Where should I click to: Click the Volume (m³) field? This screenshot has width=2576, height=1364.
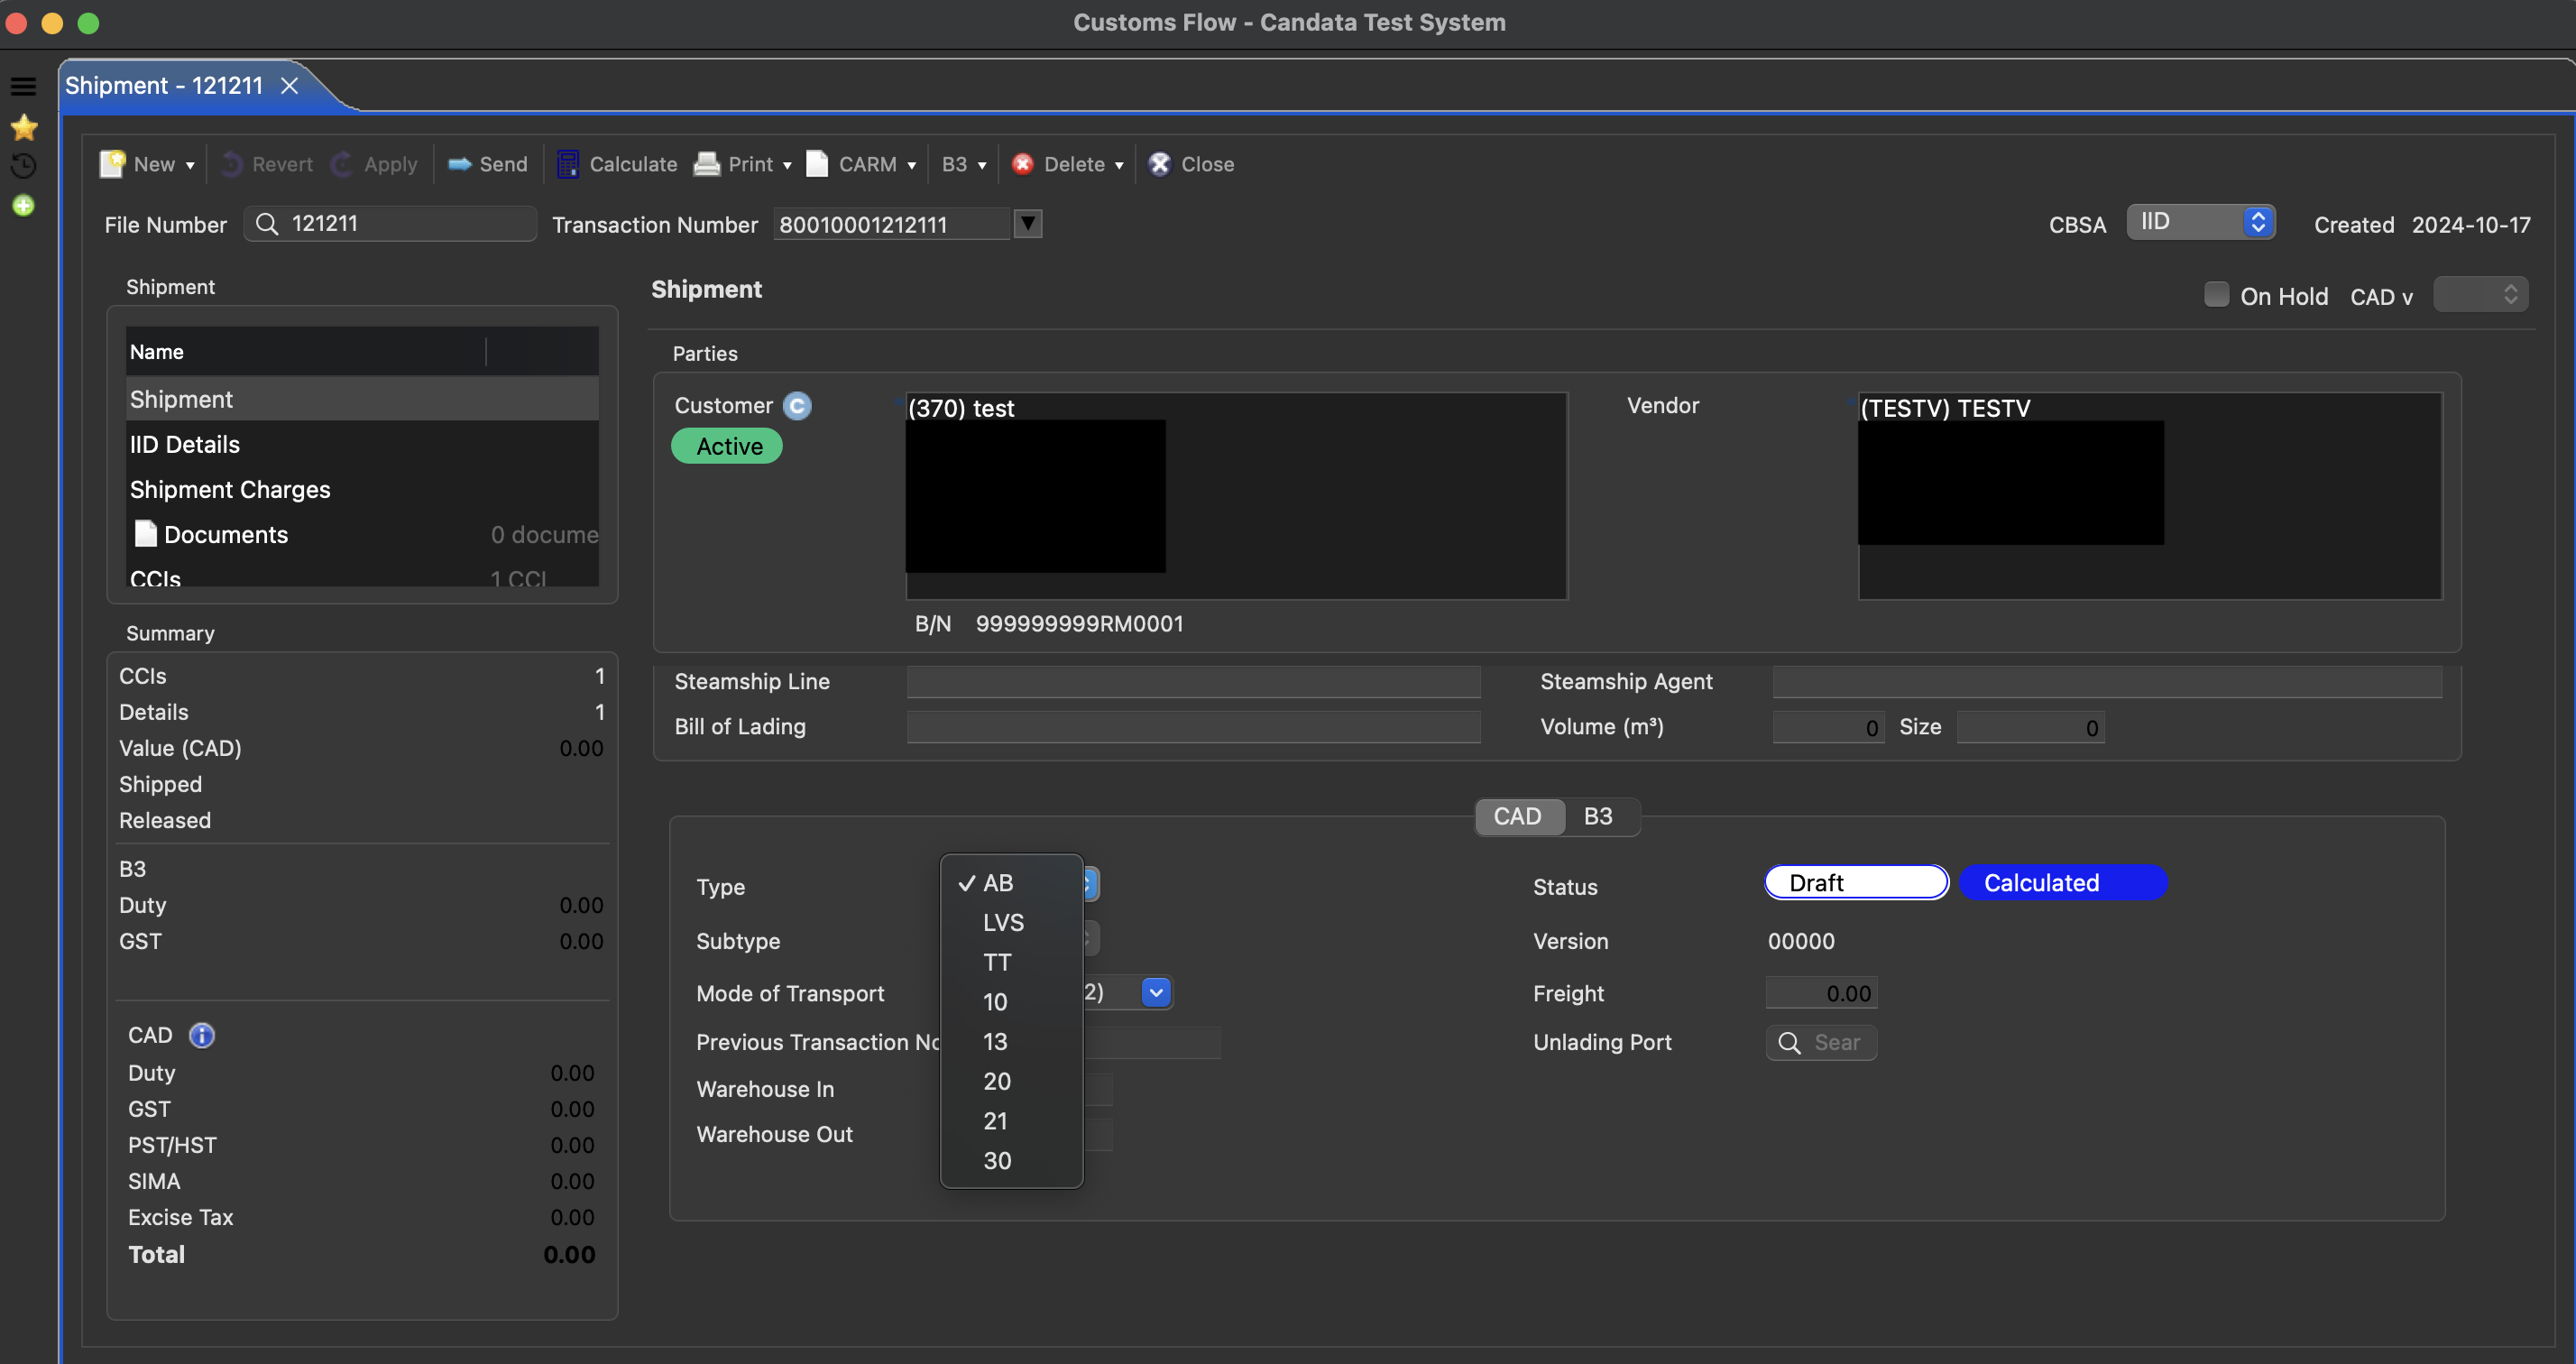1828,727
